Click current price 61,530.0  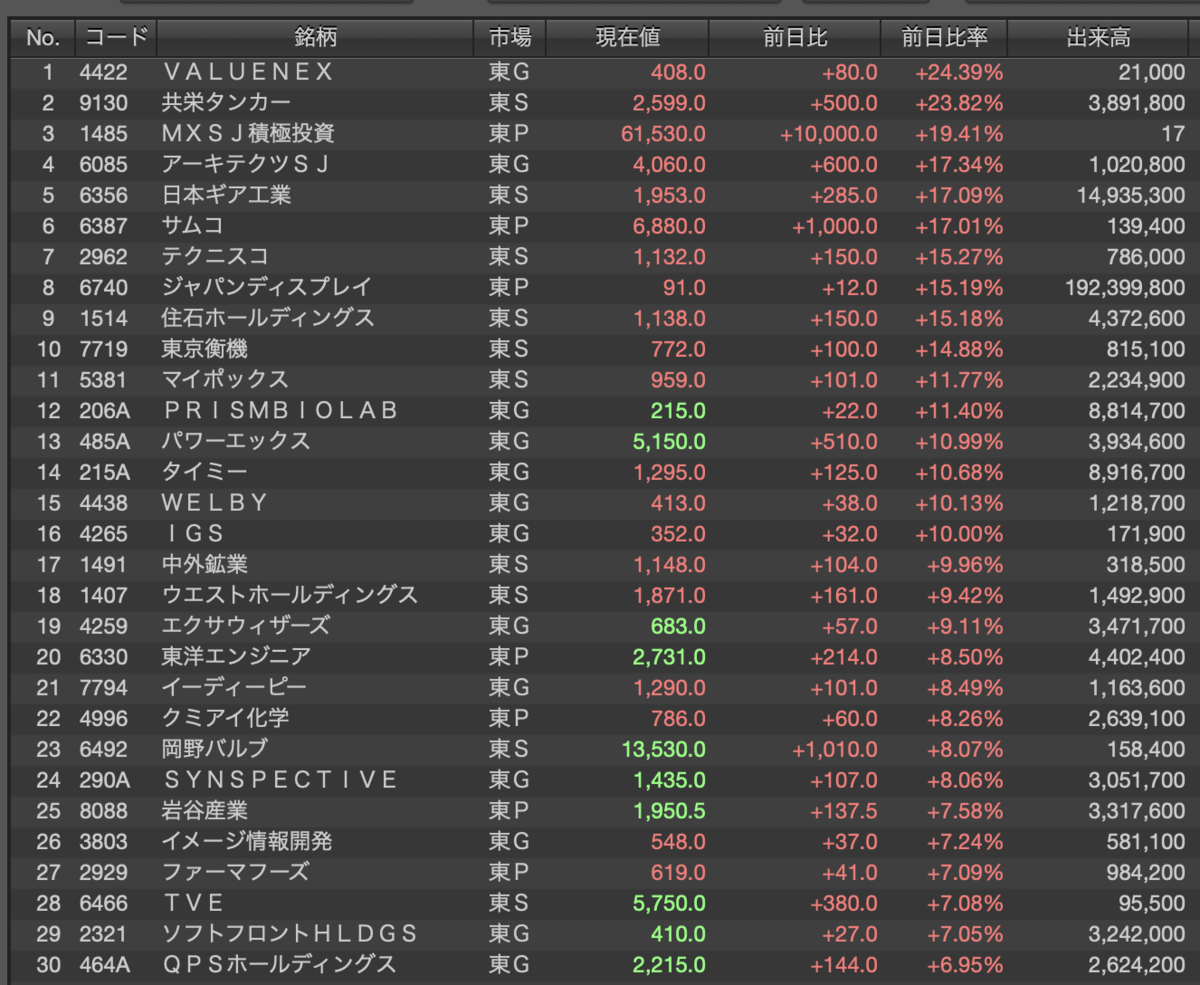(664, 134)
